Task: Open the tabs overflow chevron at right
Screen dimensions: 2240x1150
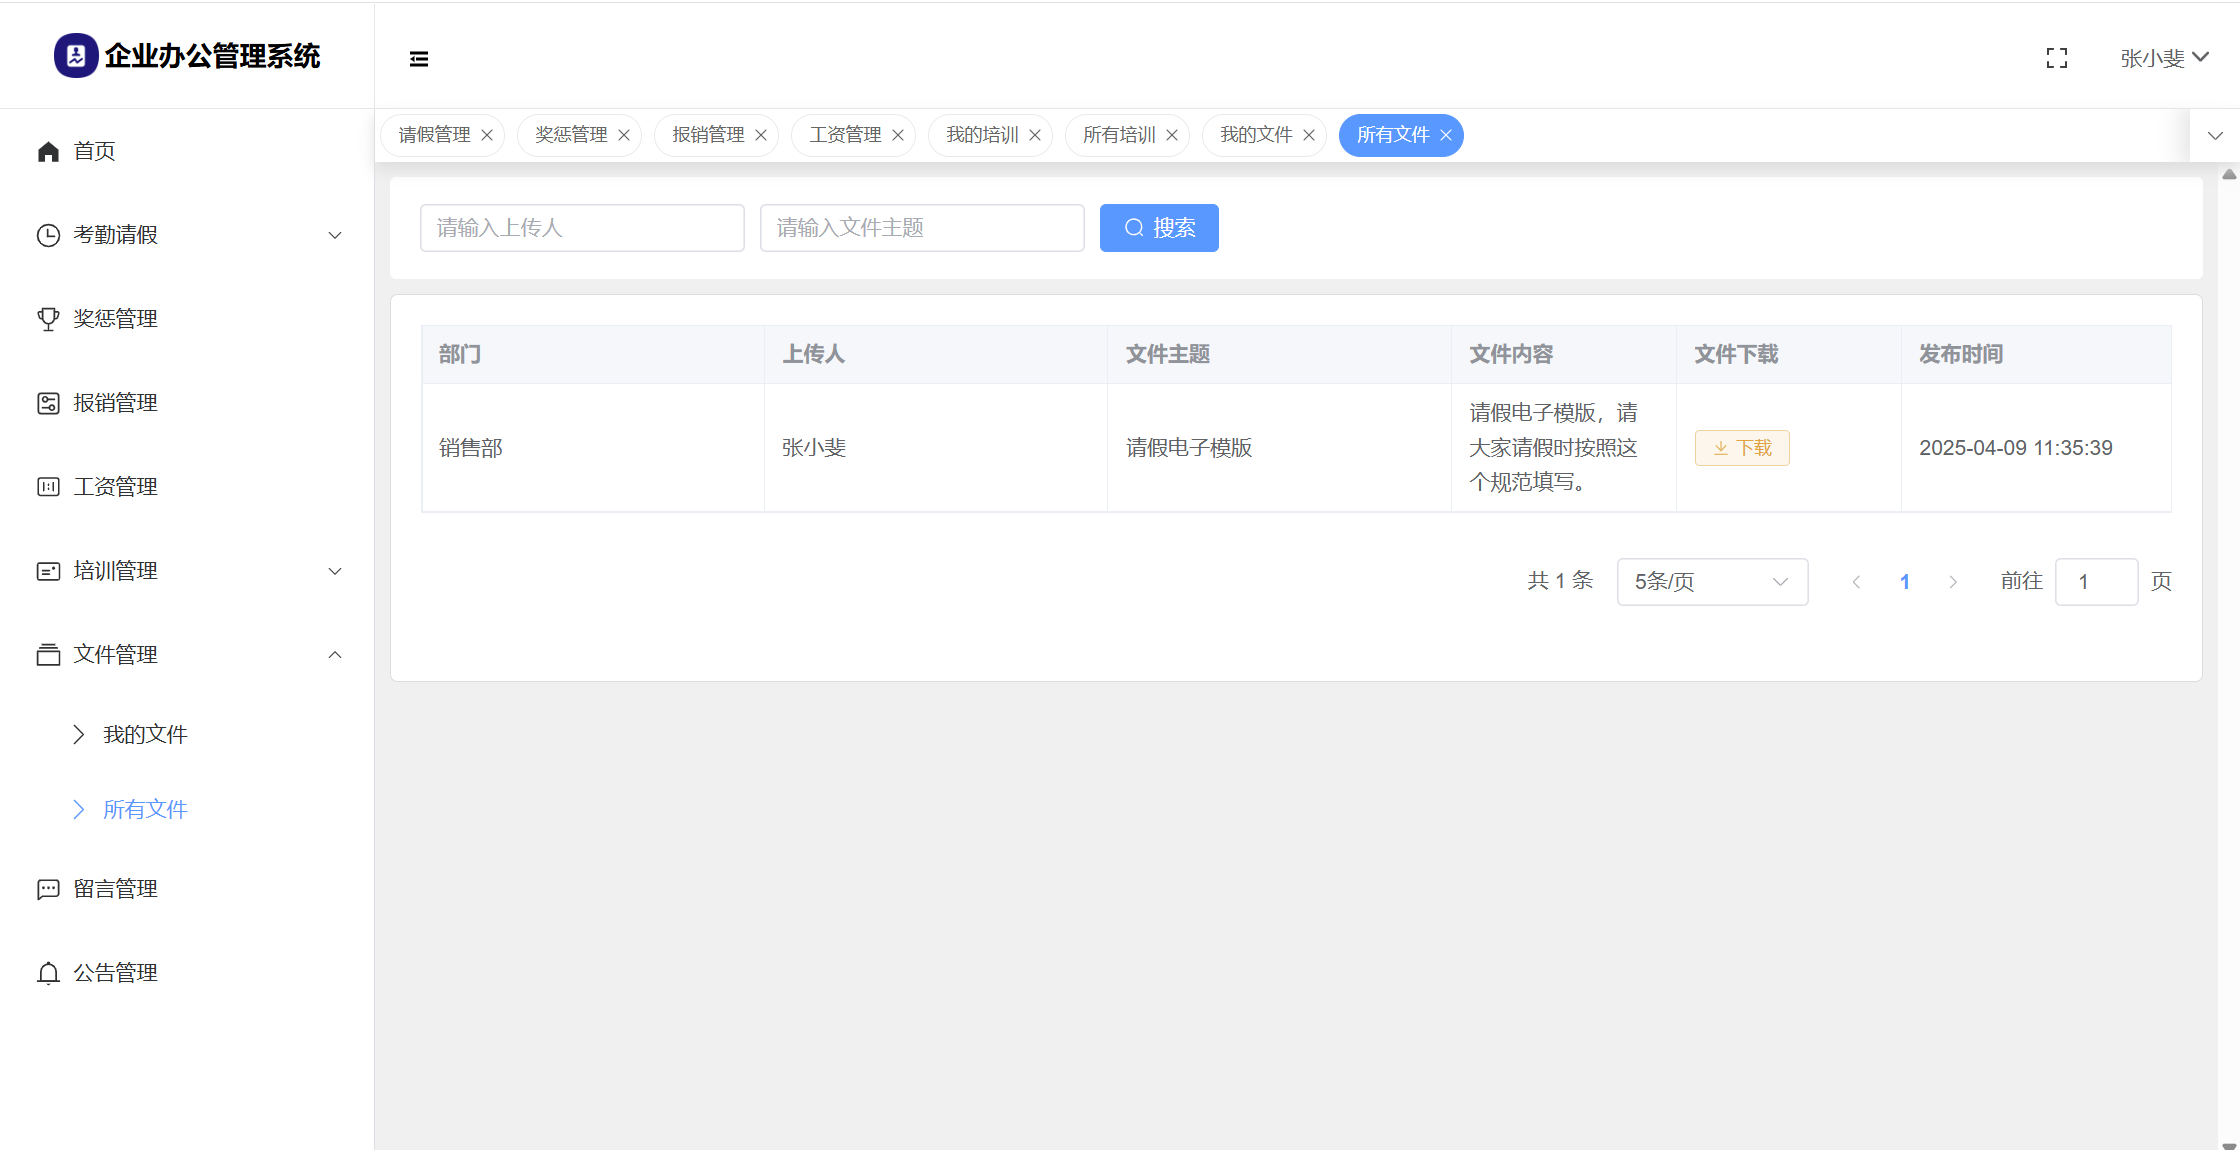Action: [x=2215, y=135]
